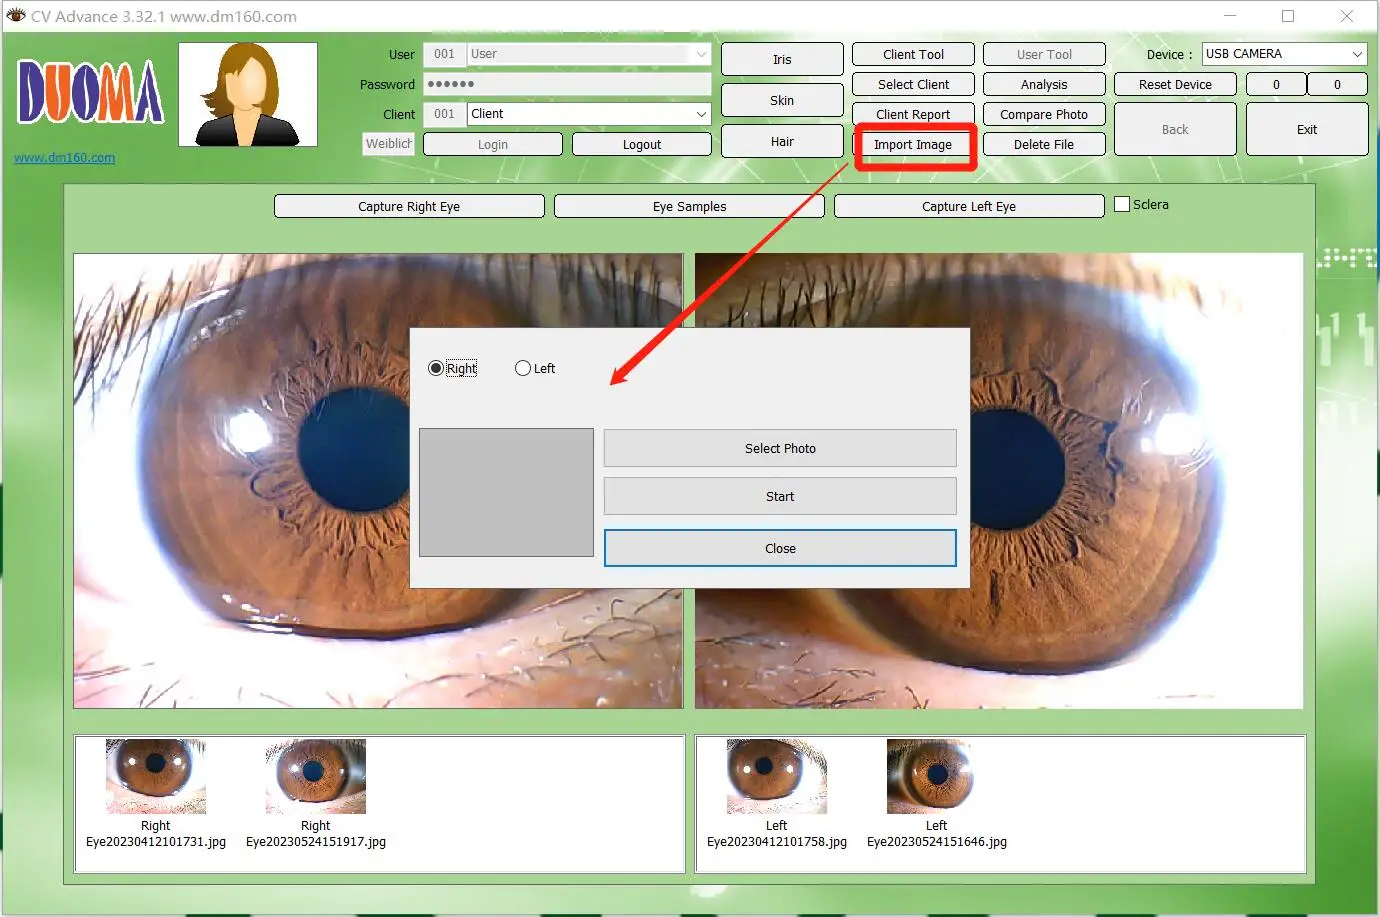This screenshot has width=1380, height=917.
Task: Close the import image dialog
Action: tap(780, 548)
